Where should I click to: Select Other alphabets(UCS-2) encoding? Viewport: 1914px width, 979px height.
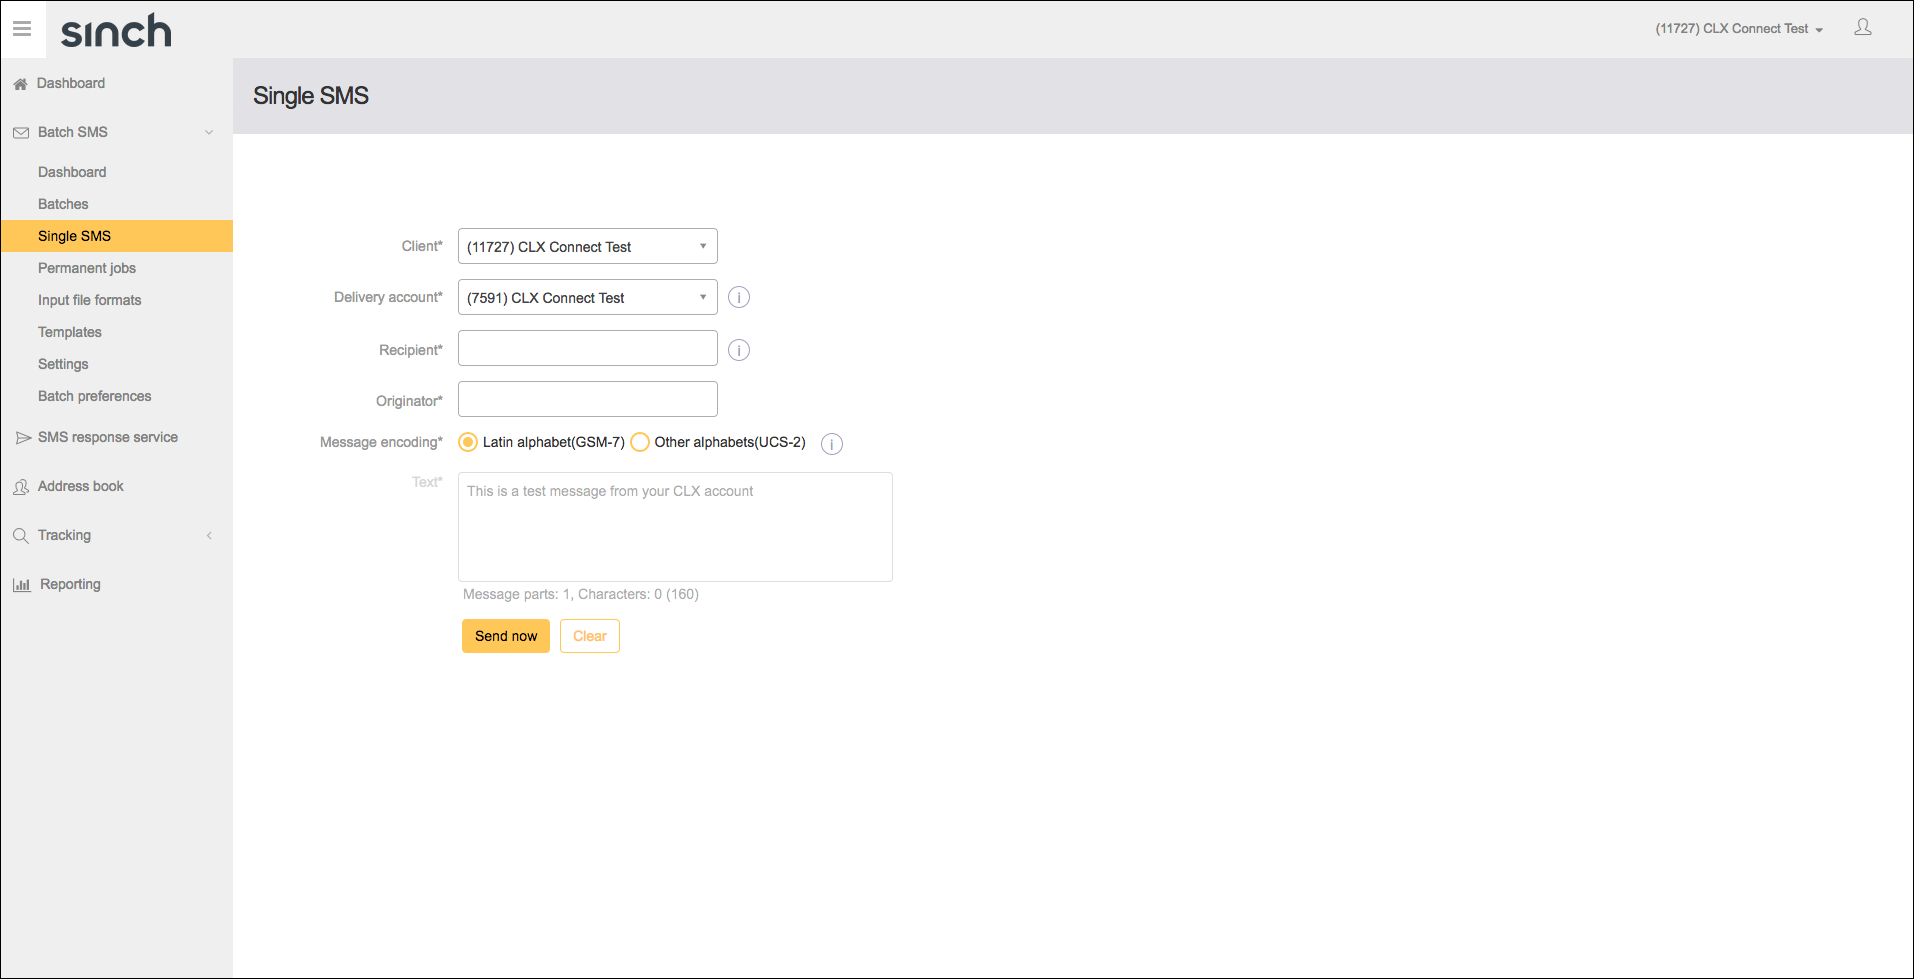pos(639,441)
